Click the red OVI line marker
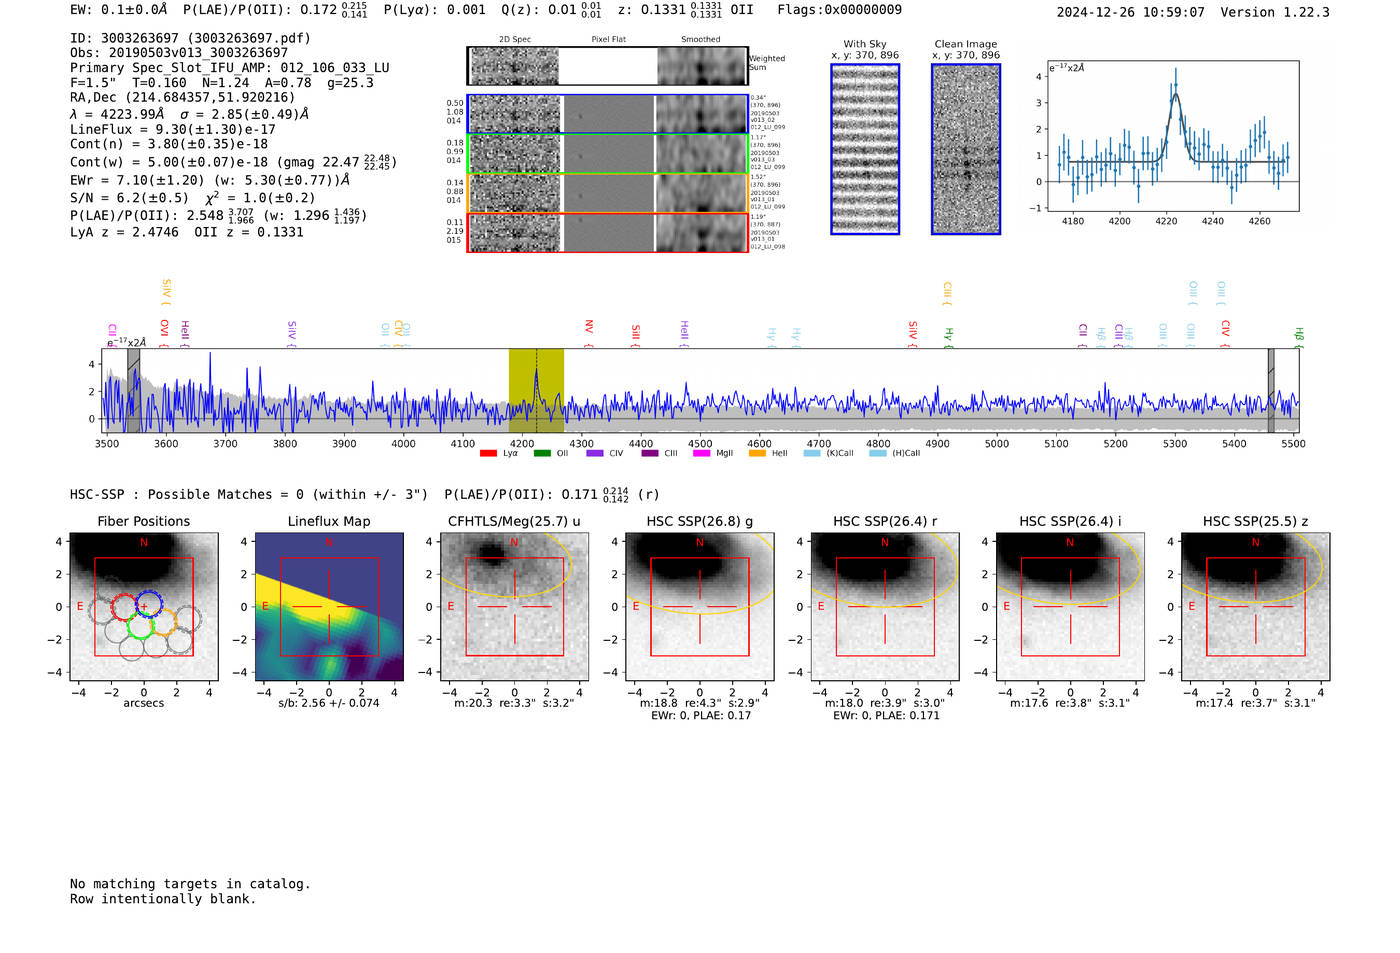This screenshot has height=953, width=1400. point(164,333)
